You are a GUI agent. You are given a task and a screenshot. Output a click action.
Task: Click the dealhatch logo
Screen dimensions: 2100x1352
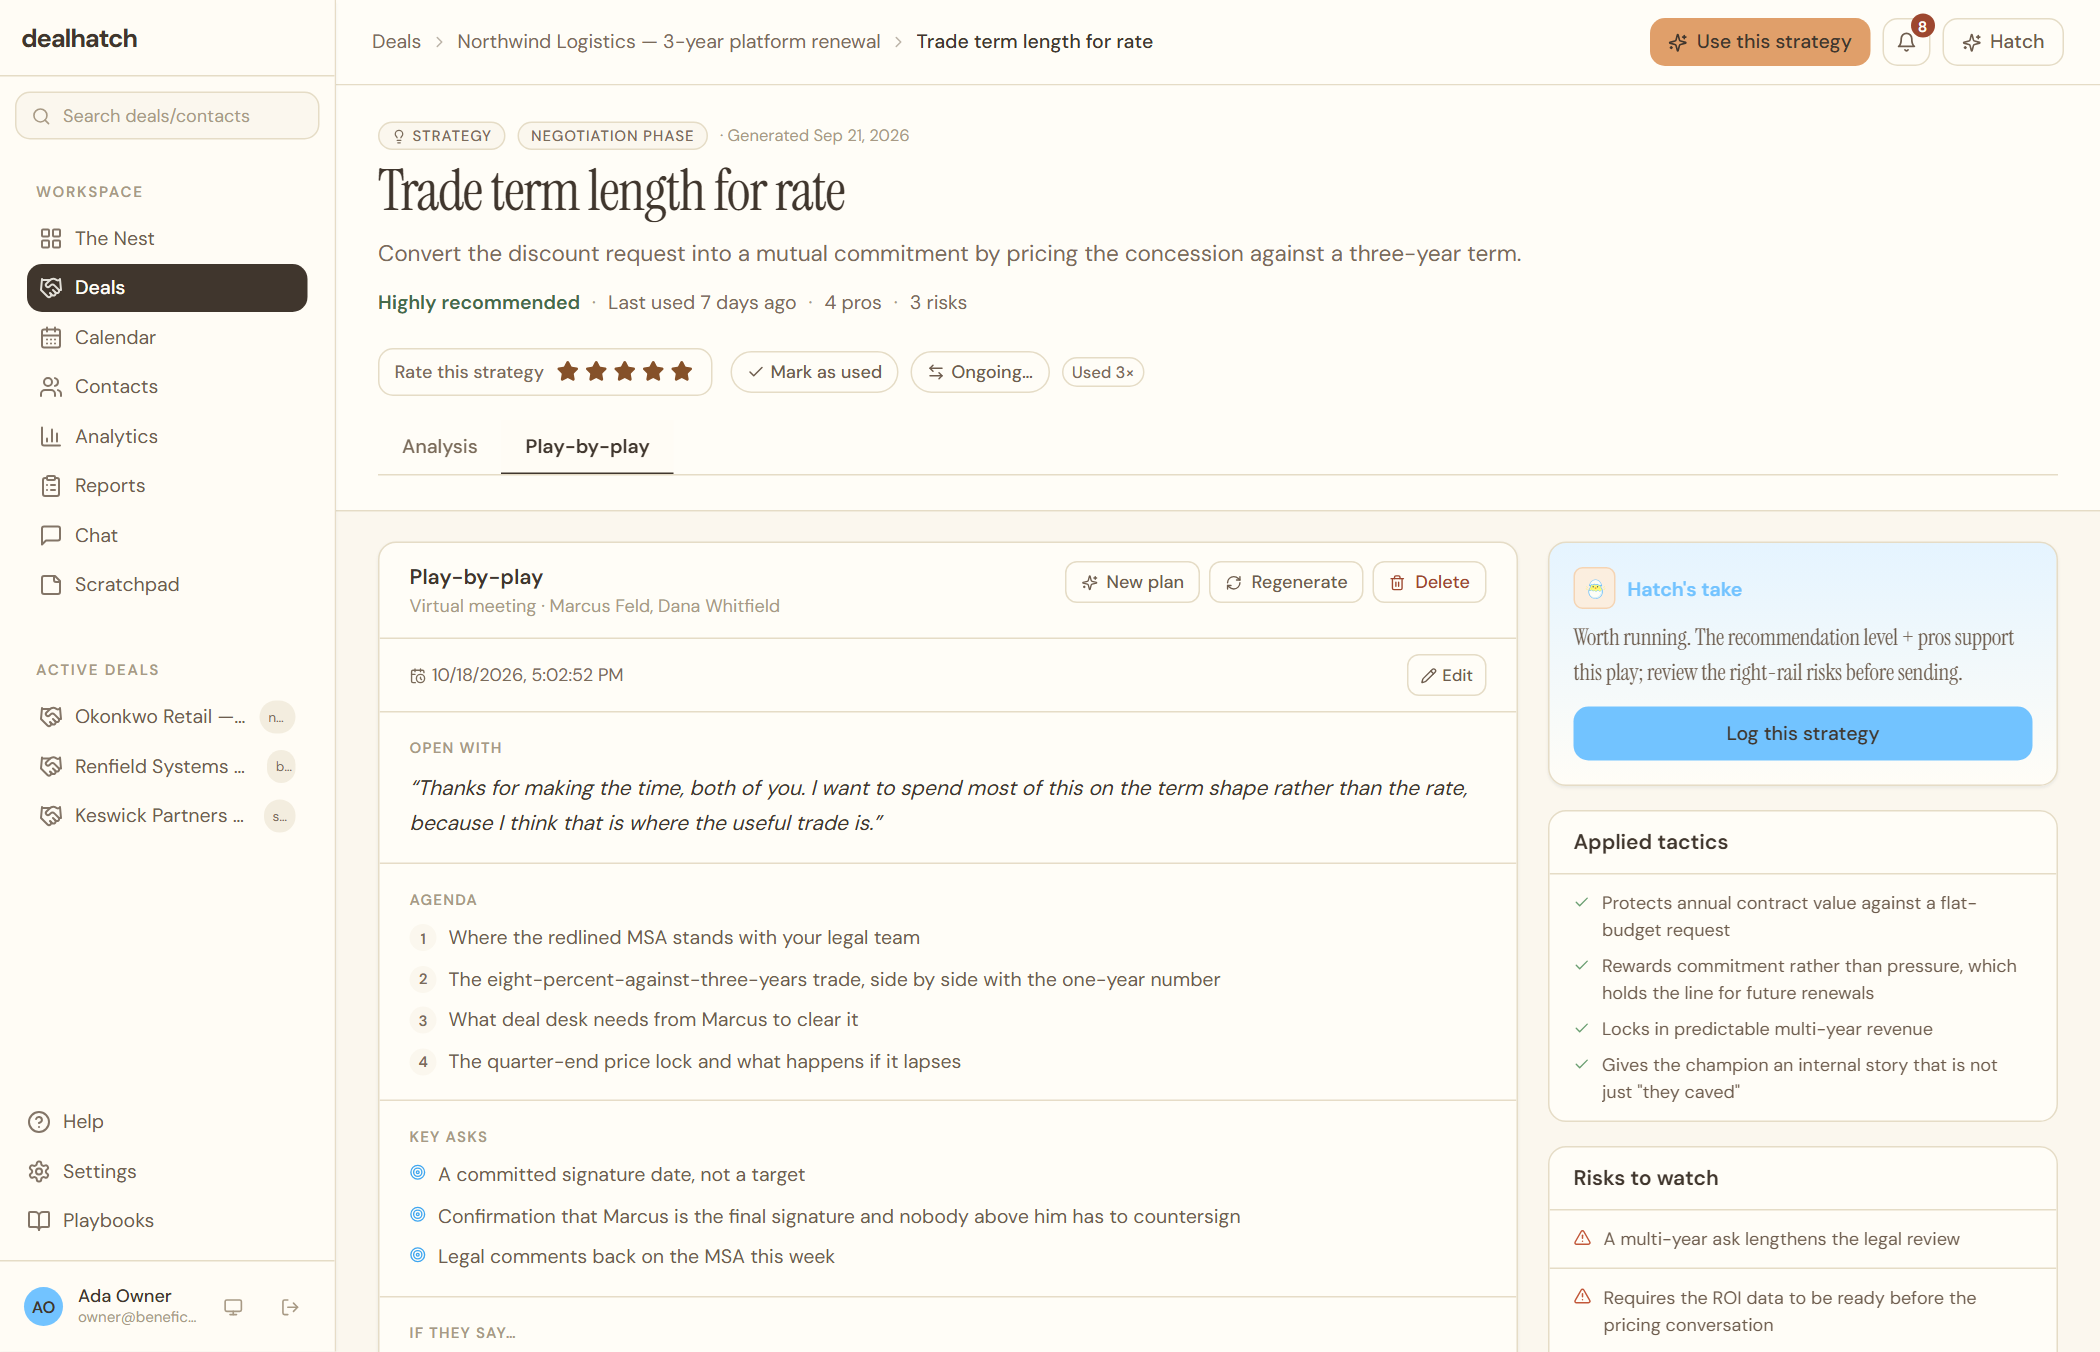click(80, 39)
